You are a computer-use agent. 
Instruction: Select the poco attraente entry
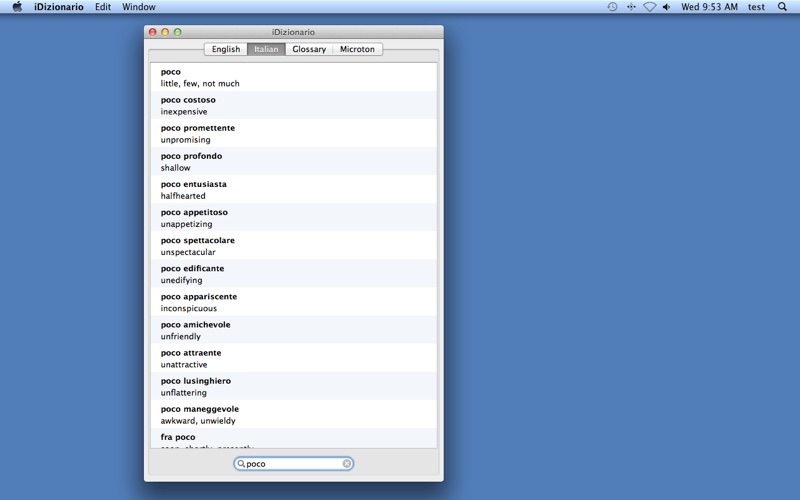294,358
